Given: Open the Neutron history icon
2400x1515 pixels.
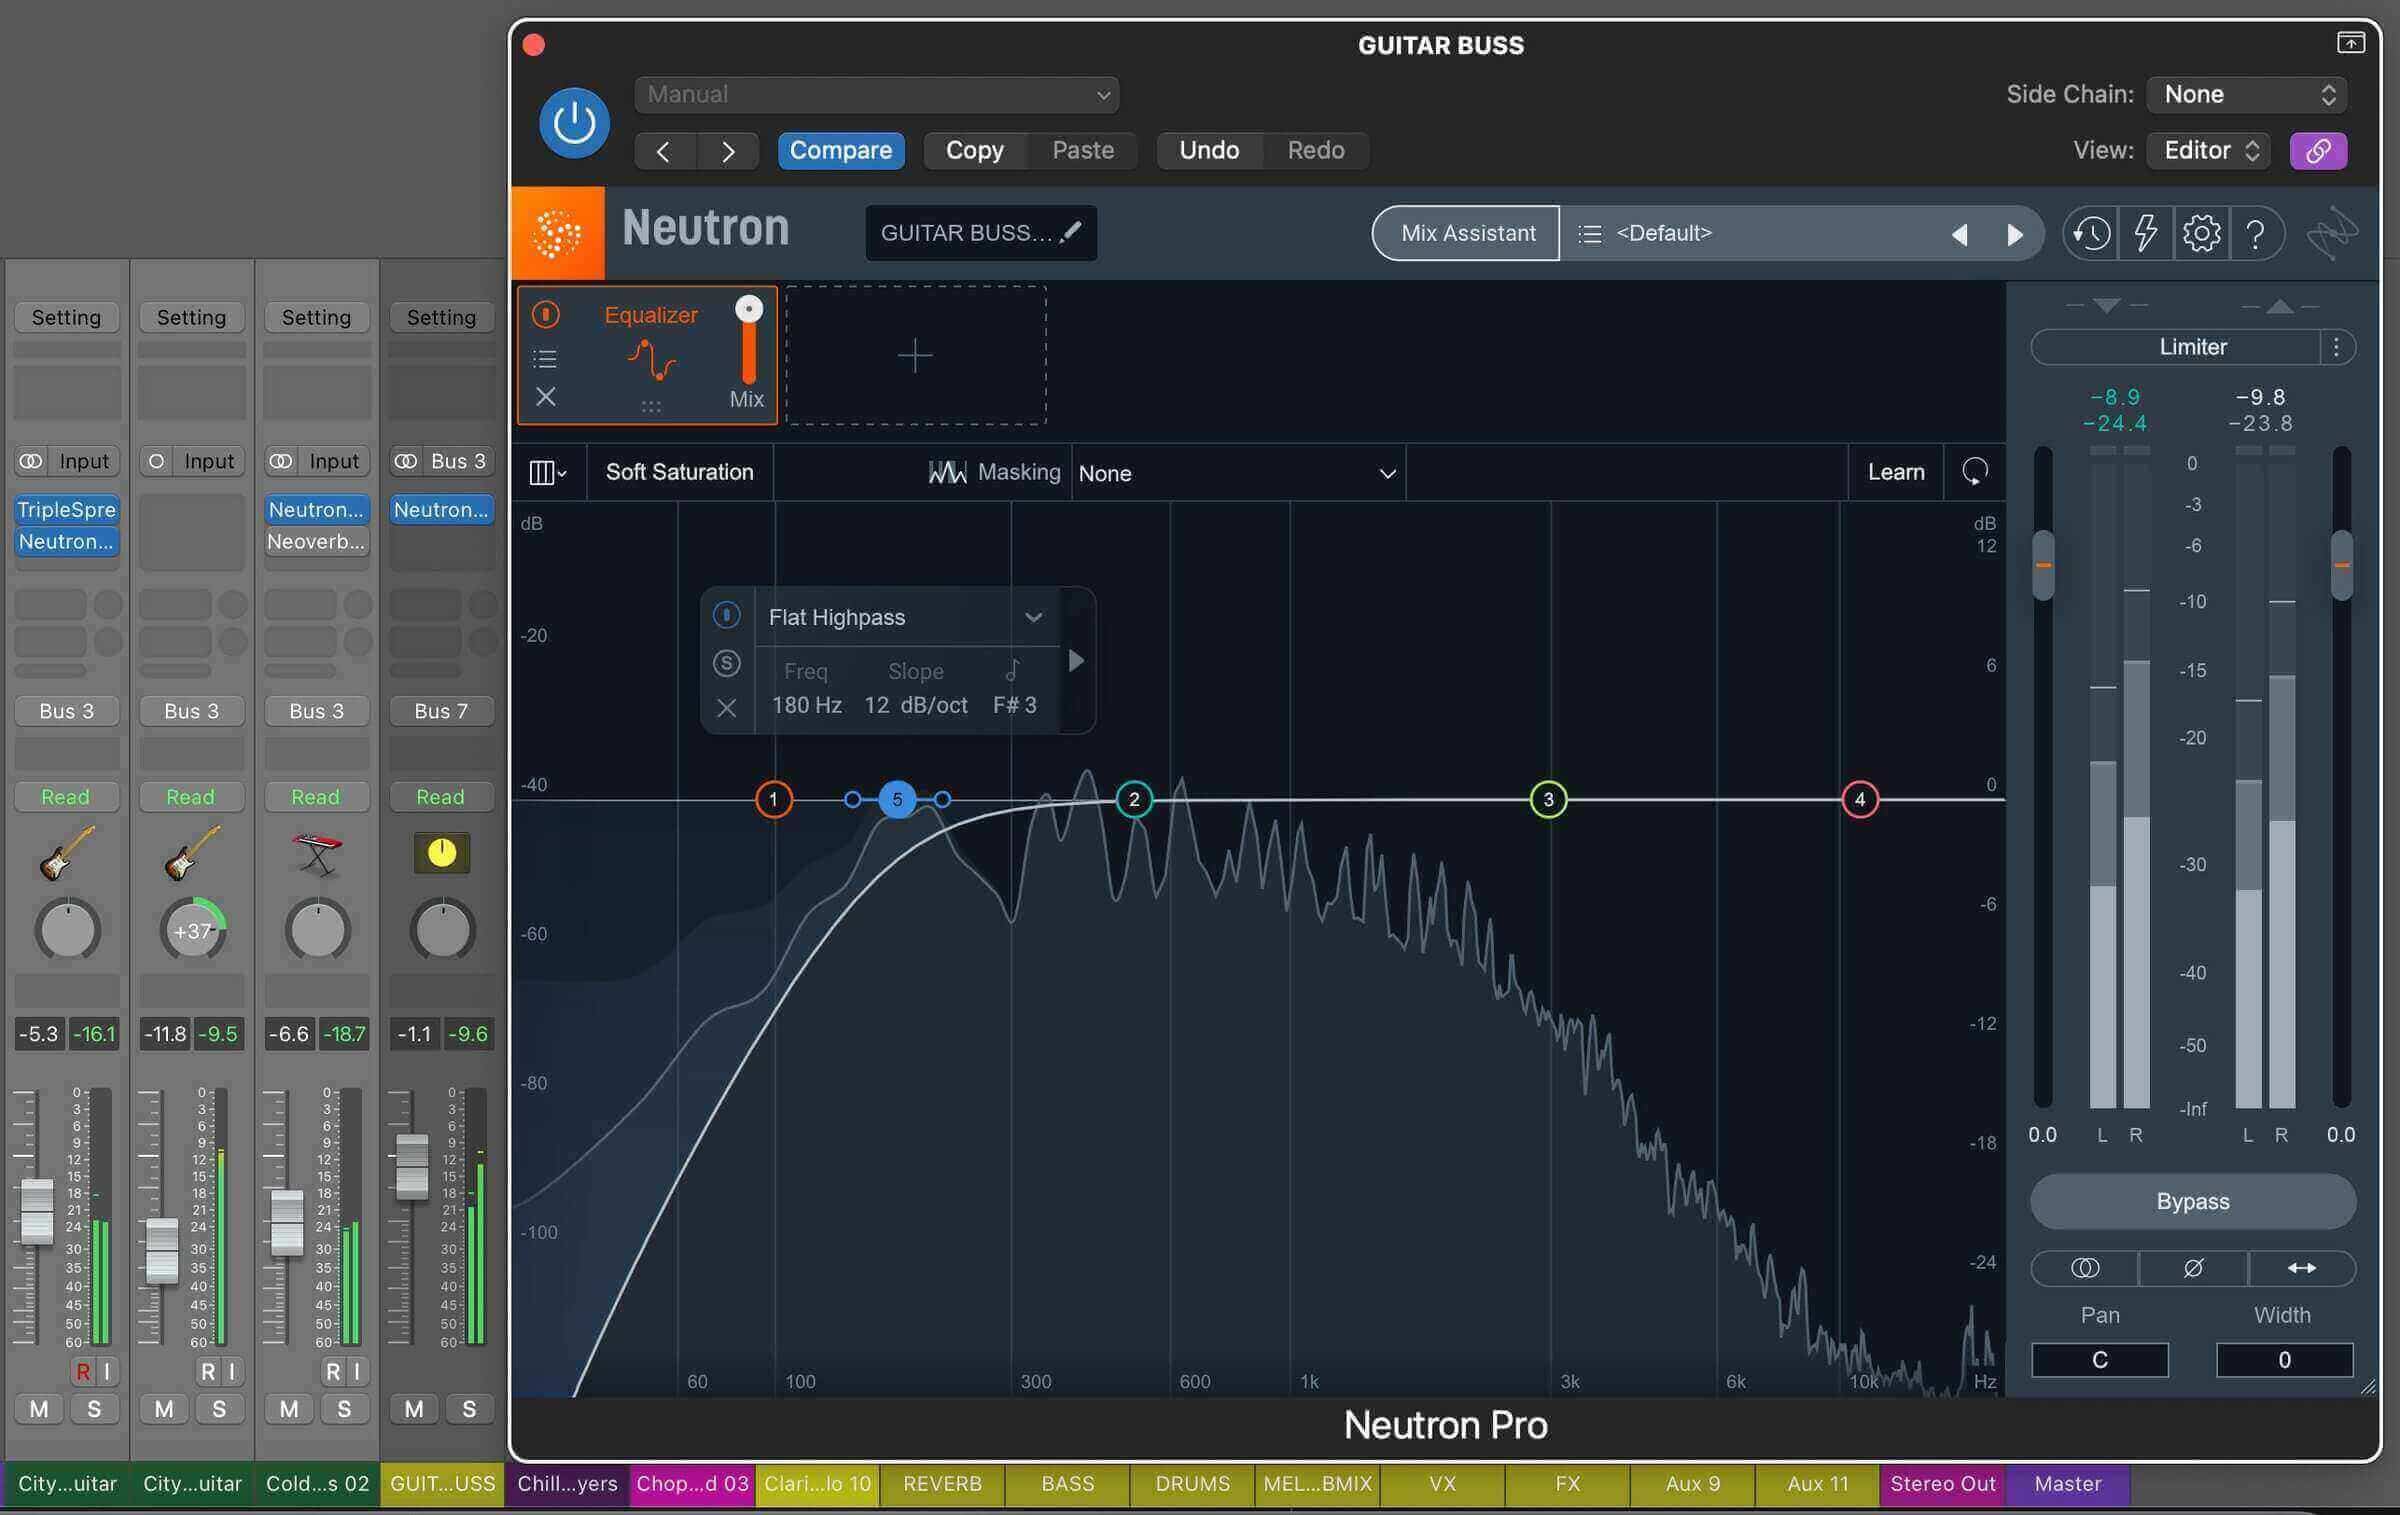Looking at the screenshot, I should click(2091, 234).
